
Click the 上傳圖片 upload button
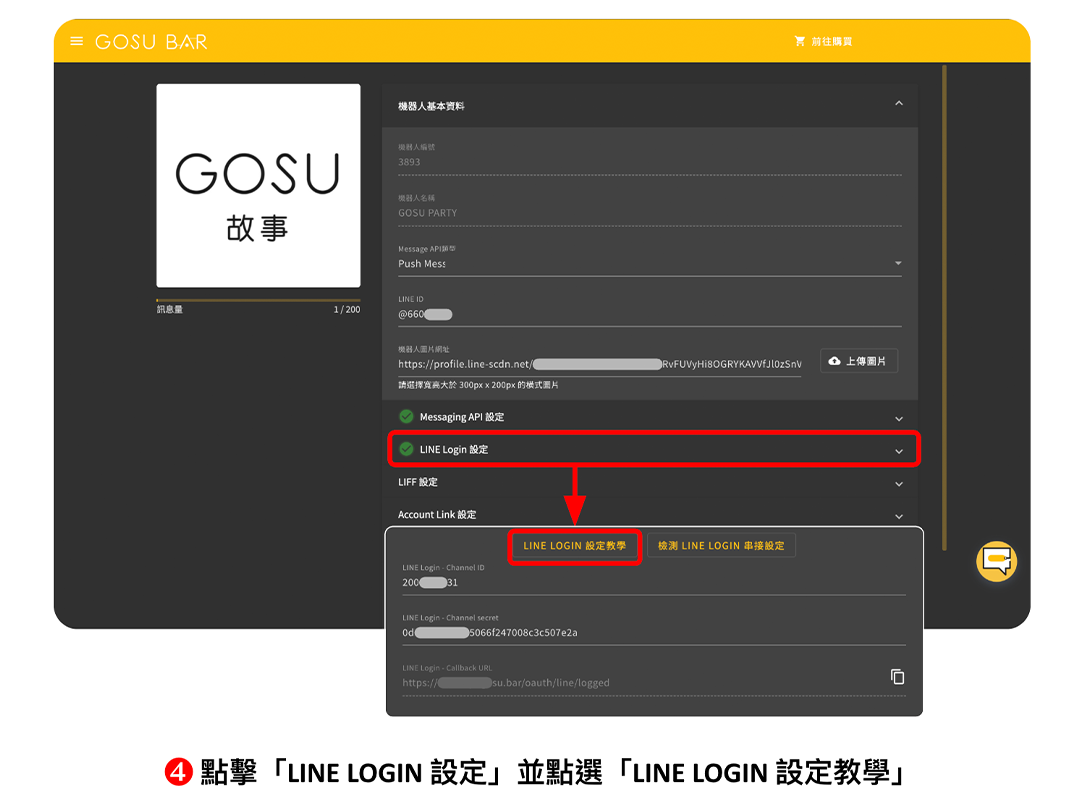point(859,361)
